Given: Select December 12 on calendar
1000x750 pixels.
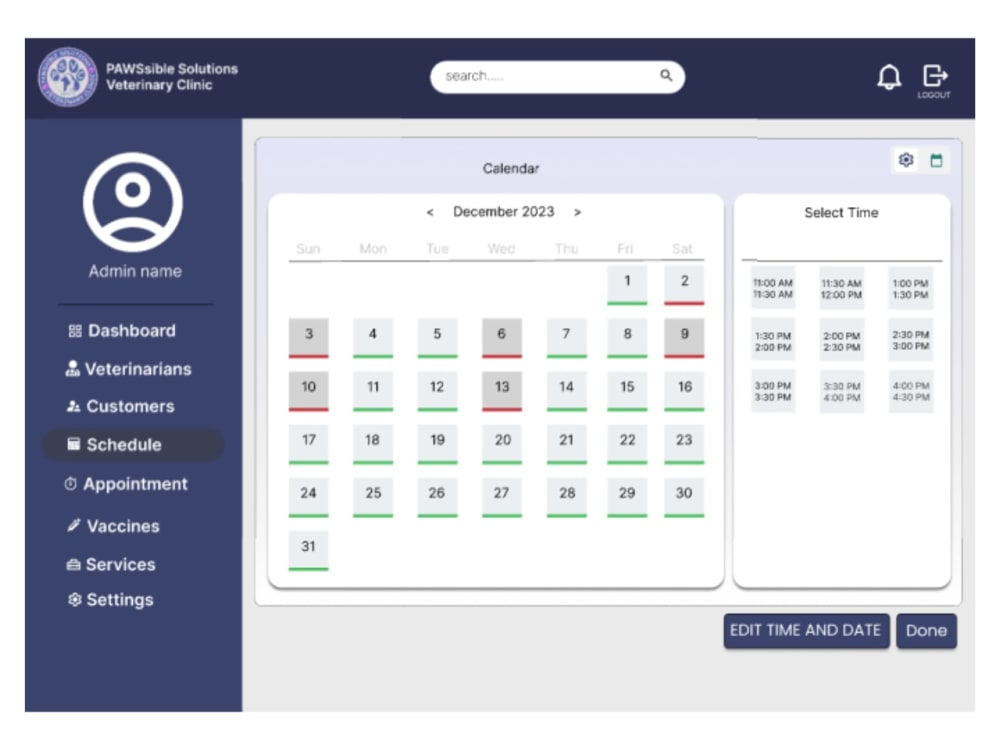Looking at the screenshot, I should click(437, 390).
